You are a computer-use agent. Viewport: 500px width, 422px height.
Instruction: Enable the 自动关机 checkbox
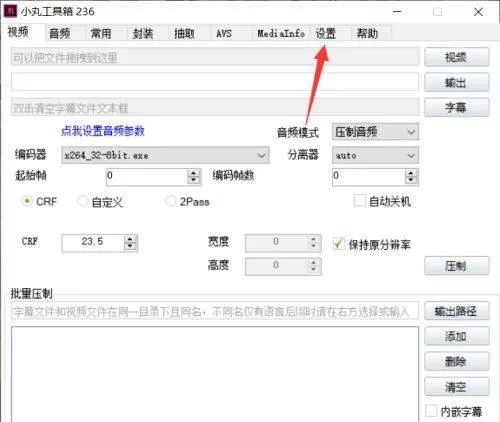pos(360,201)
